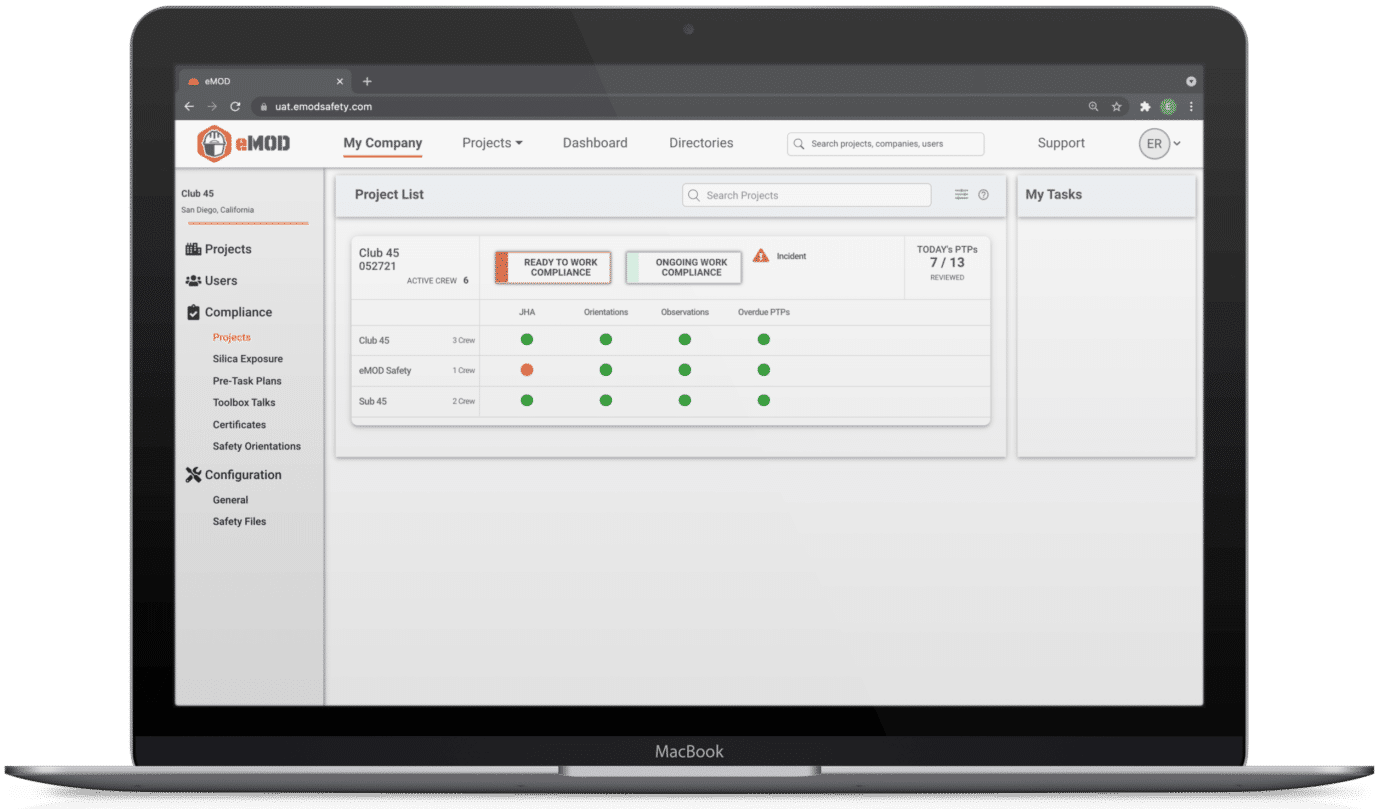Screen dimensions: 1379x809
Task: Click the Search Projects input field
Action: tap(806, 195)
